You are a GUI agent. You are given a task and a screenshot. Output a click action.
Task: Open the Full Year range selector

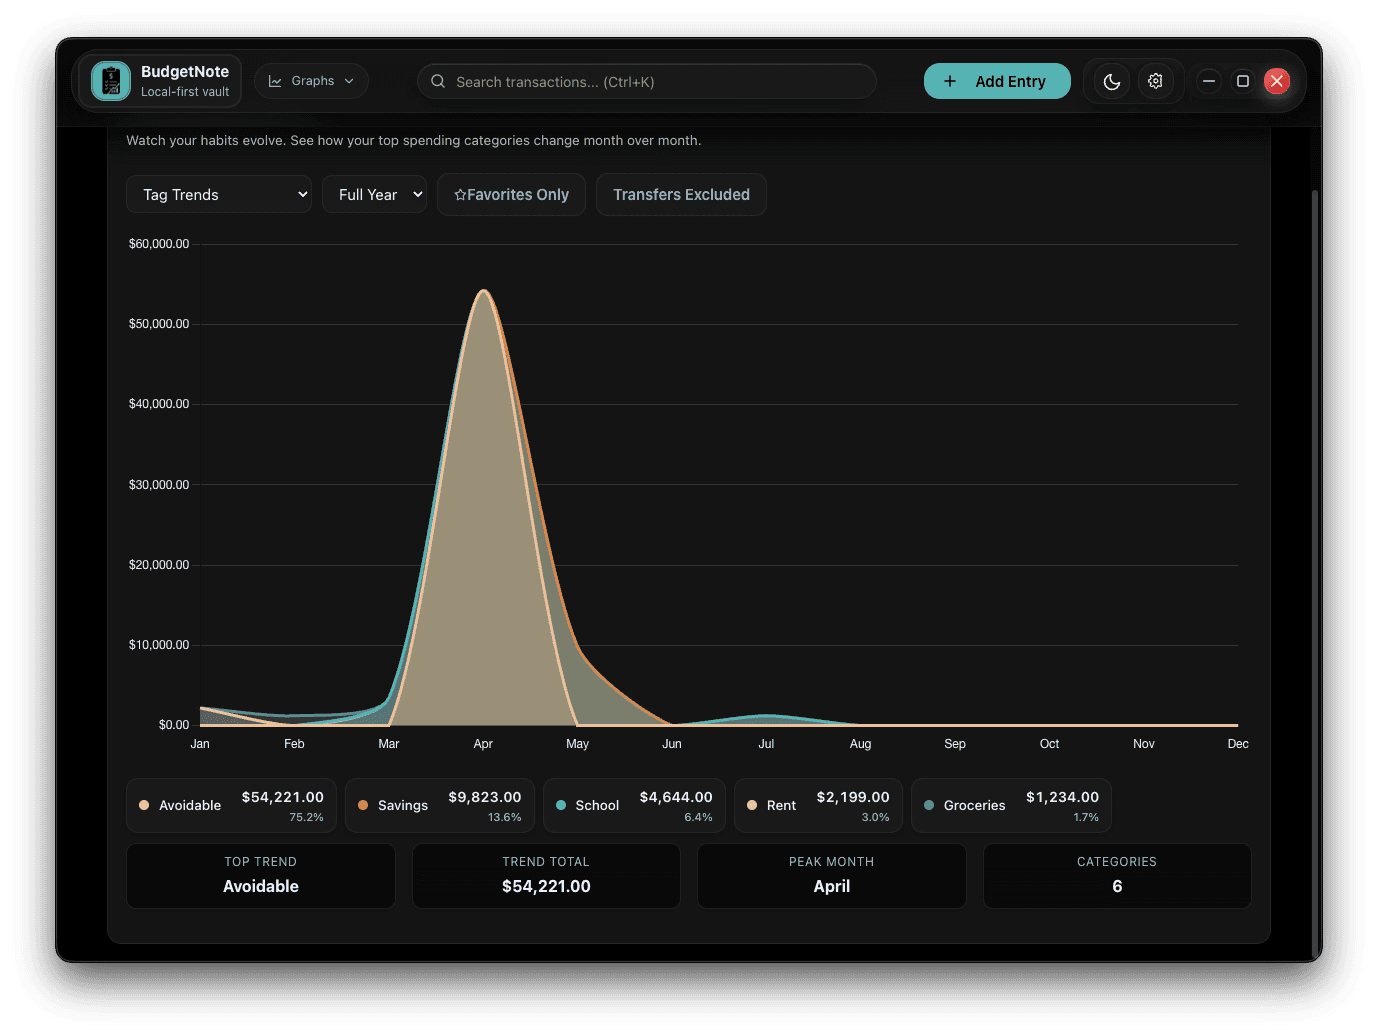(x=374, y=194)
